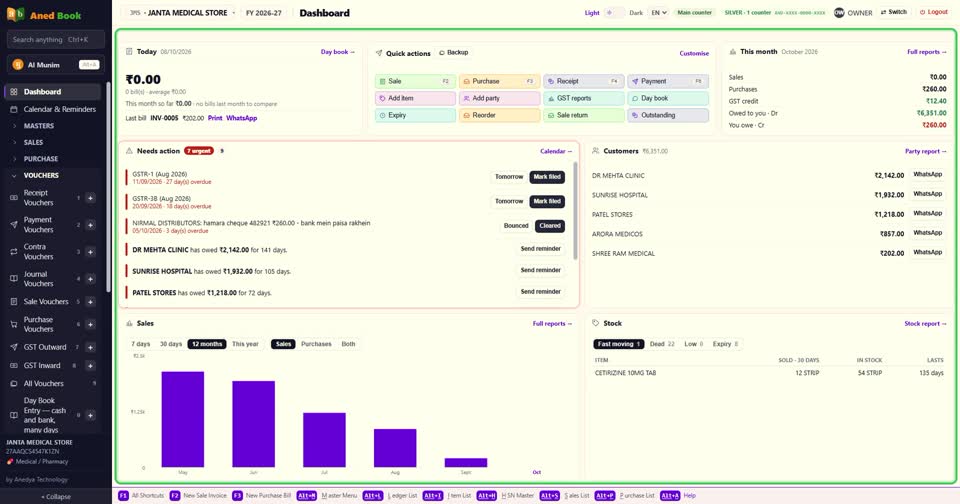Click the This month bar-chart icon
This screenshot has height=504, width=960.
pyautogui.click(x=733, y=52)
